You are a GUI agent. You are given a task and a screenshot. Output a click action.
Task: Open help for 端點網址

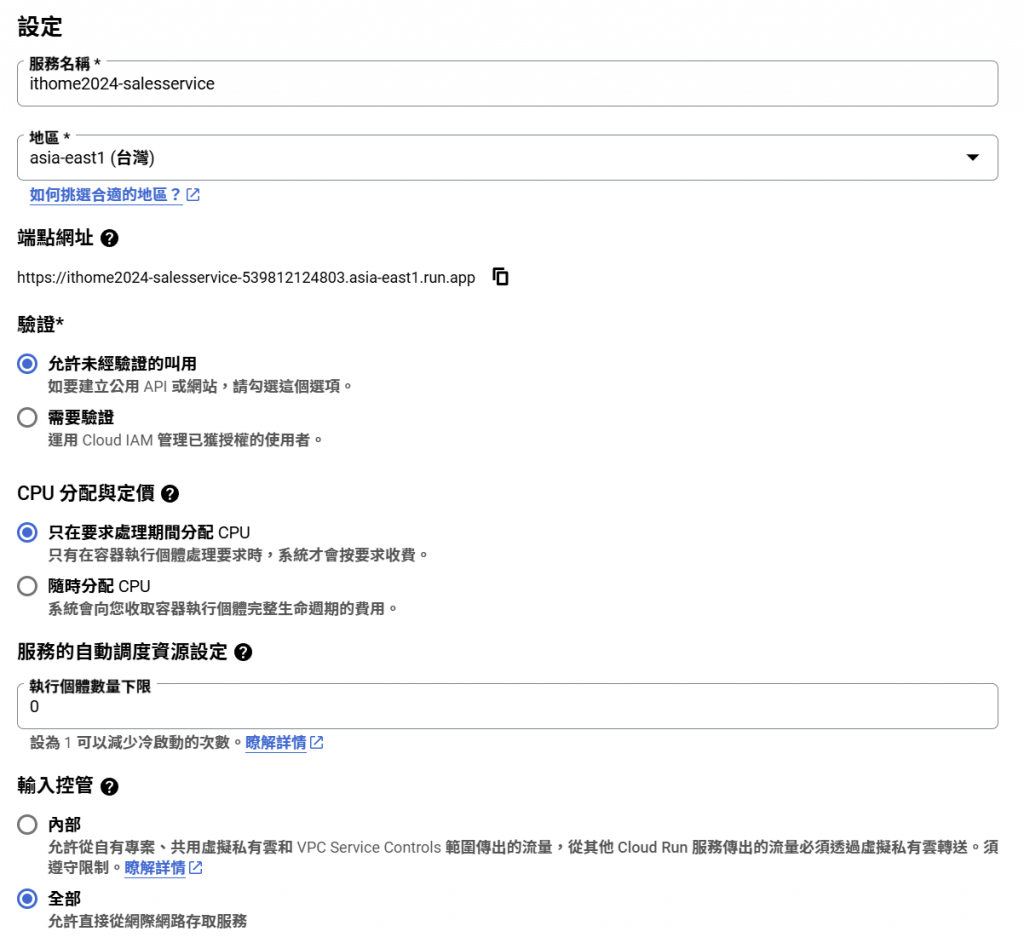click(110, 238)
